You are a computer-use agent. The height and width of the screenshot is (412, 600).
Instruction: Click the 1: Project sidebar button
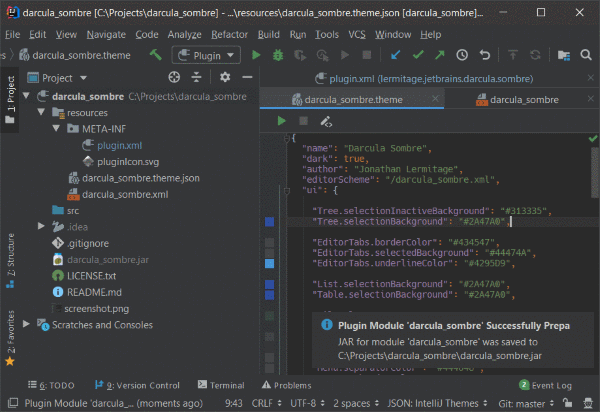[10, 99]
